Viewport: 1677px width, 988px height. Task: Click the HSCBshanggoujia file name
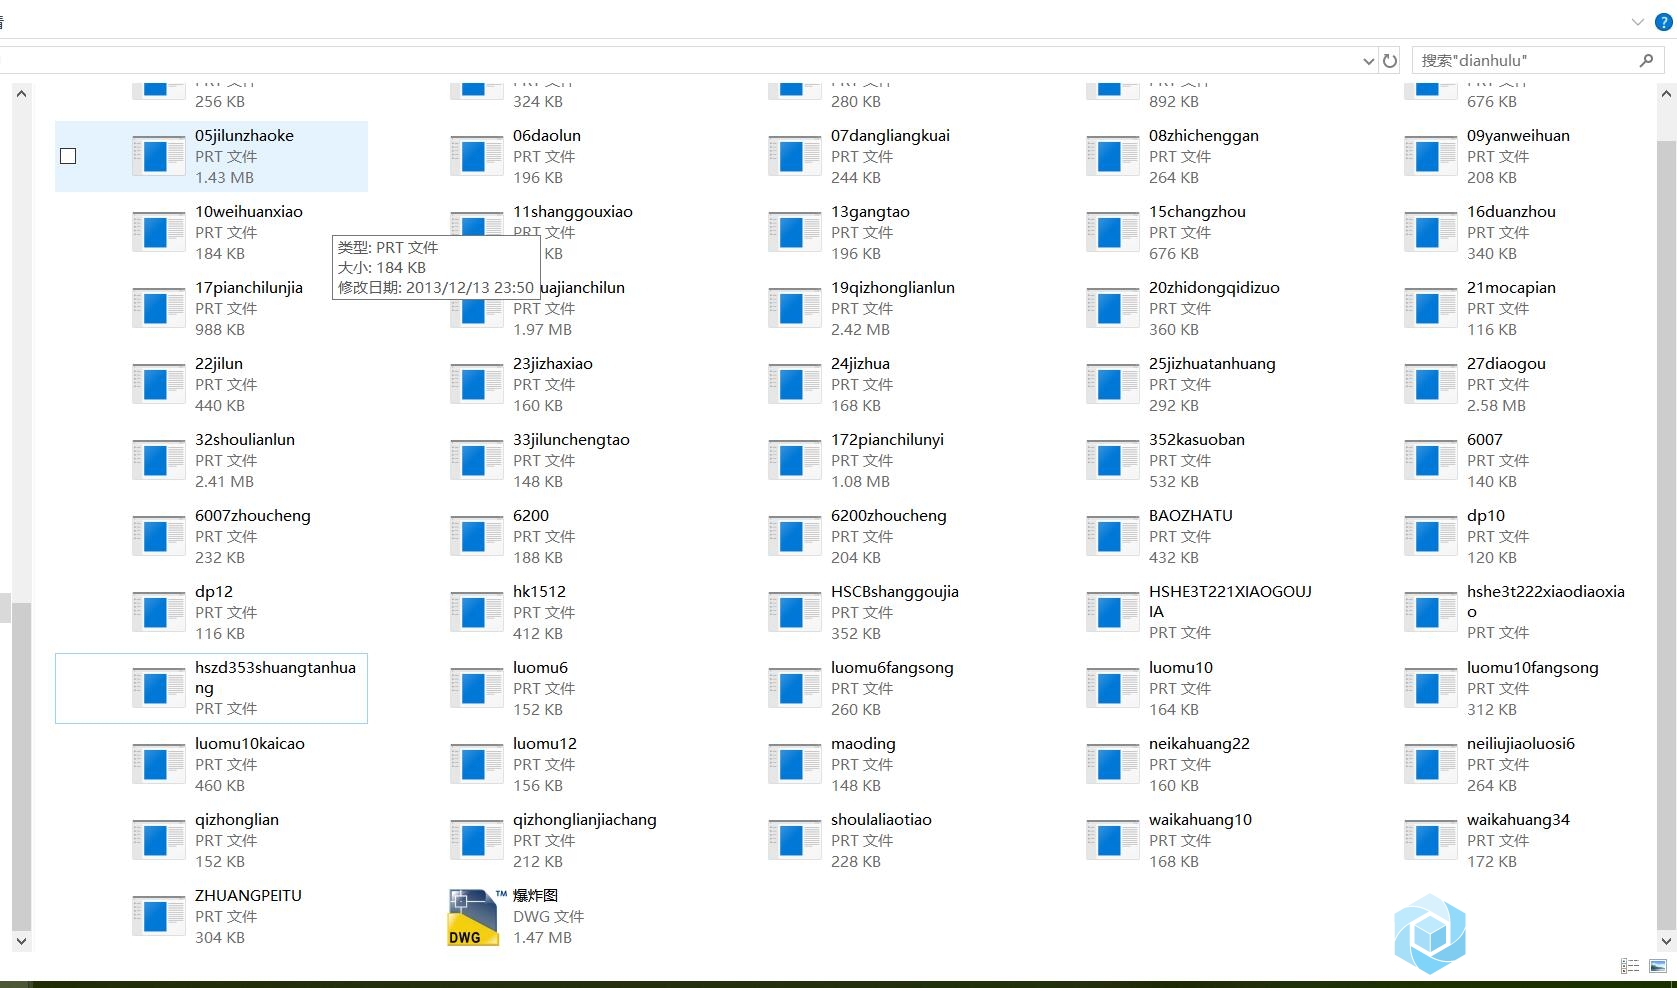tap(895, 592)
